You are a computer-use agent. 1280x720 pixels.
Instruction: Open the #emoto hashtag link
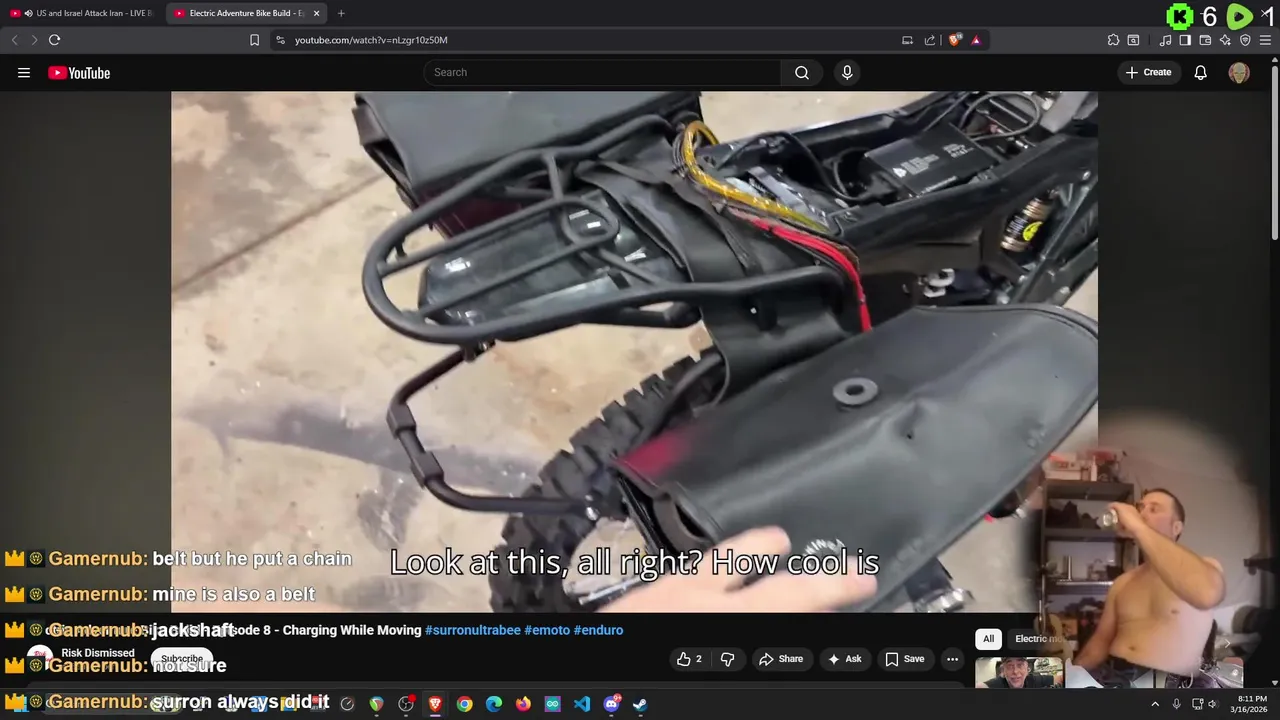coord(546,630)
